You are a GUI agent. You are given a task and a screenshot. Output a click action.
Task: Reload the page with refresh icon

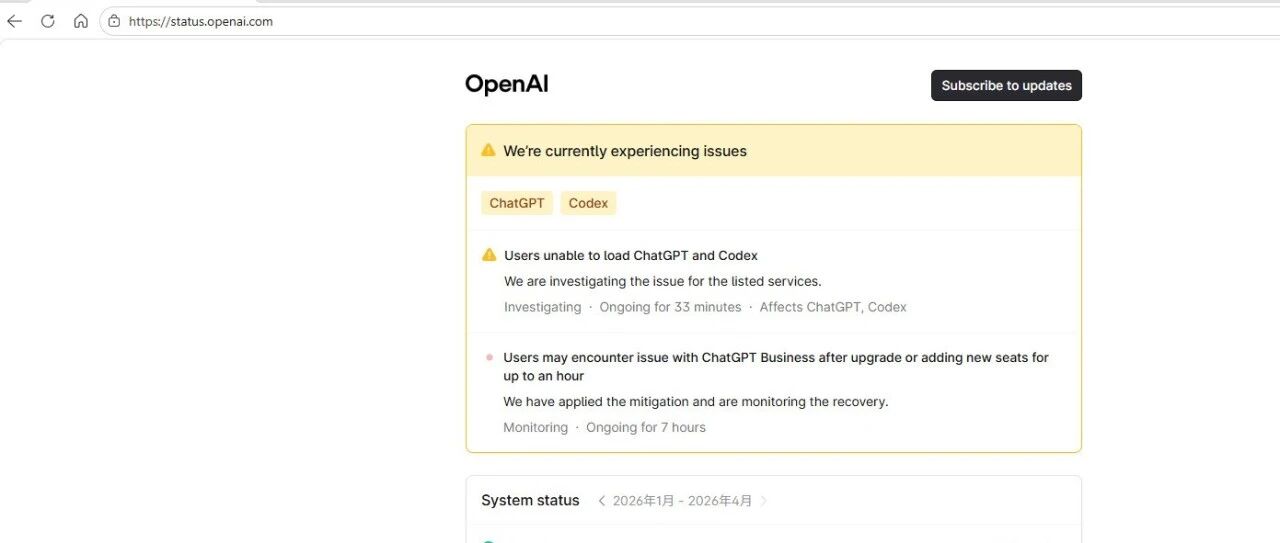click(x=47, y=21)
